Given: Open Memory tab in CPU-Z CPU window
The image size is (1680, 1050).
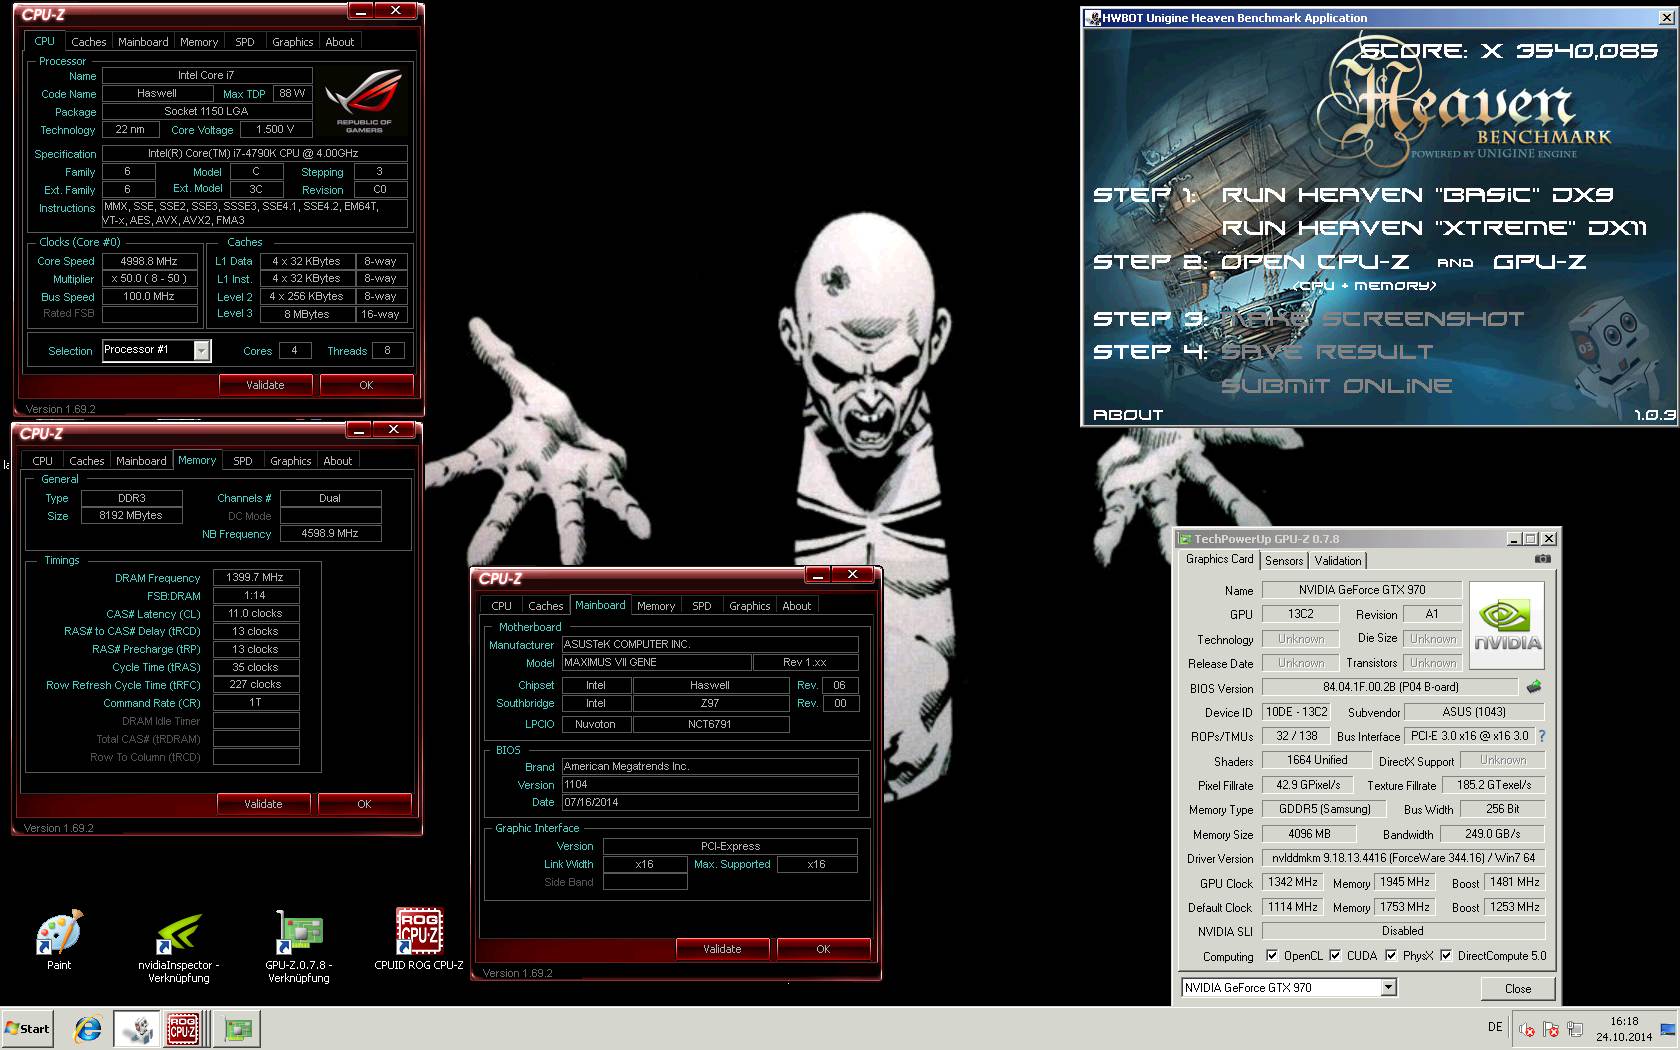Looking at the screenshot, I should point(199,42).
